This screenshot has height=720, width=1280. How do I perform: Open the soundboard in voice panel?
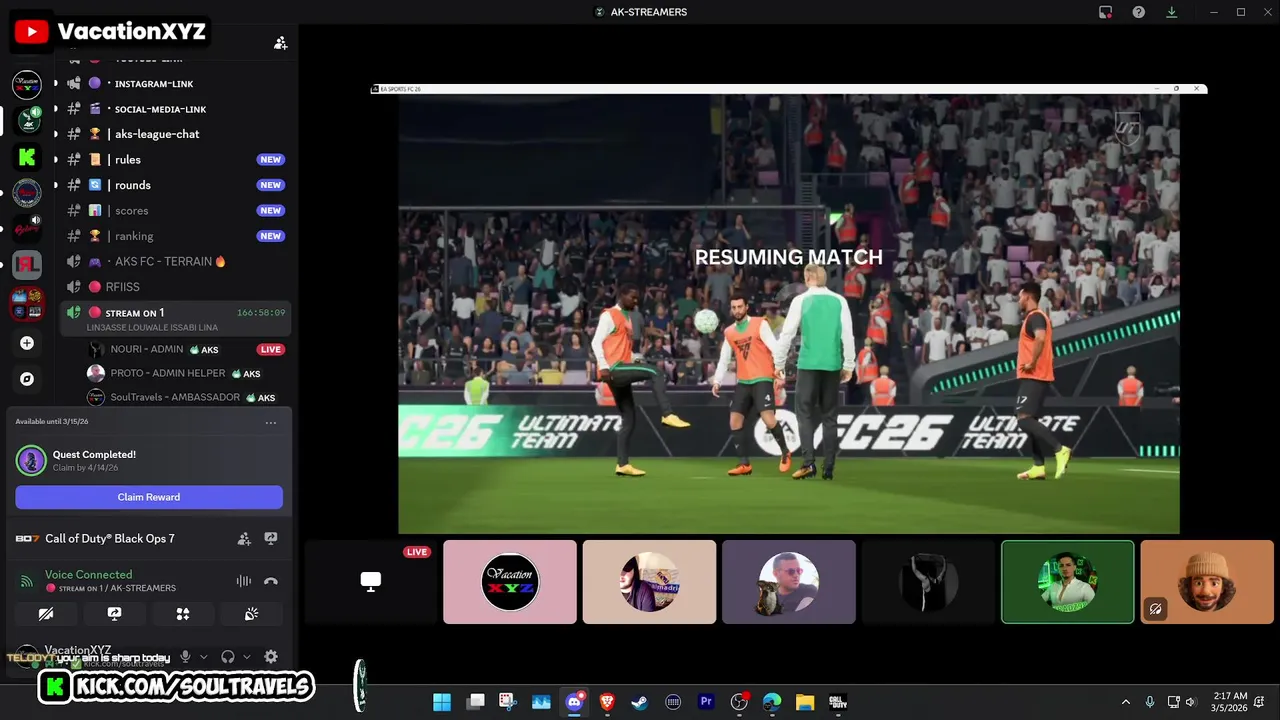pyautogui.click(x=251, y=614)
